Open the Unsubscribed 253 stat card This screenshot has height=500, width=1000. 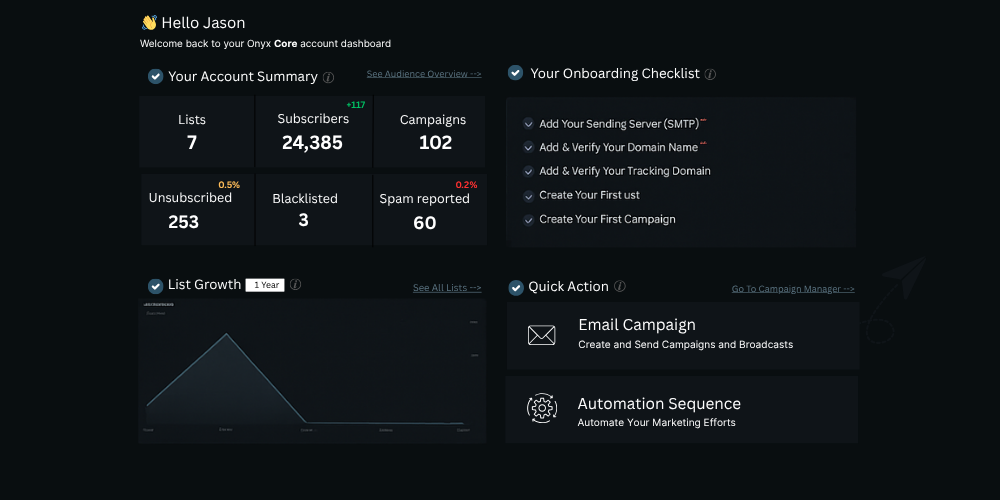pyautogui.click(x=197, y=210)
